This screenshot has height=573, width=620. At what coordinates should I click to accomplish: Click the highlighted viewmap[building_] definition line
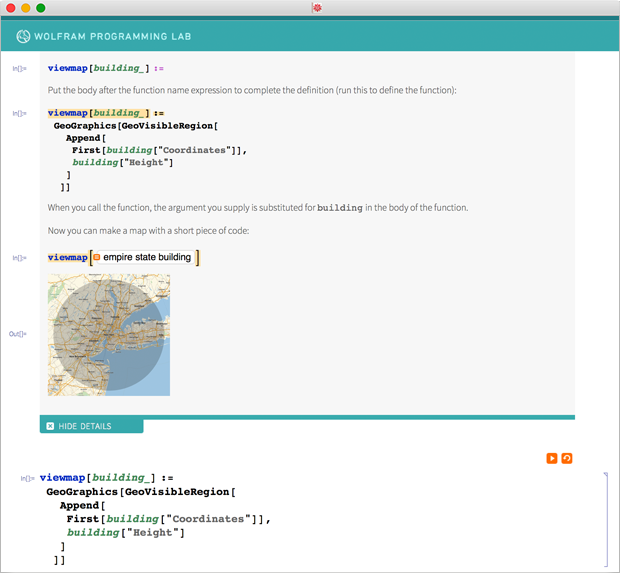pyautogui.click(x=106, y=113)
